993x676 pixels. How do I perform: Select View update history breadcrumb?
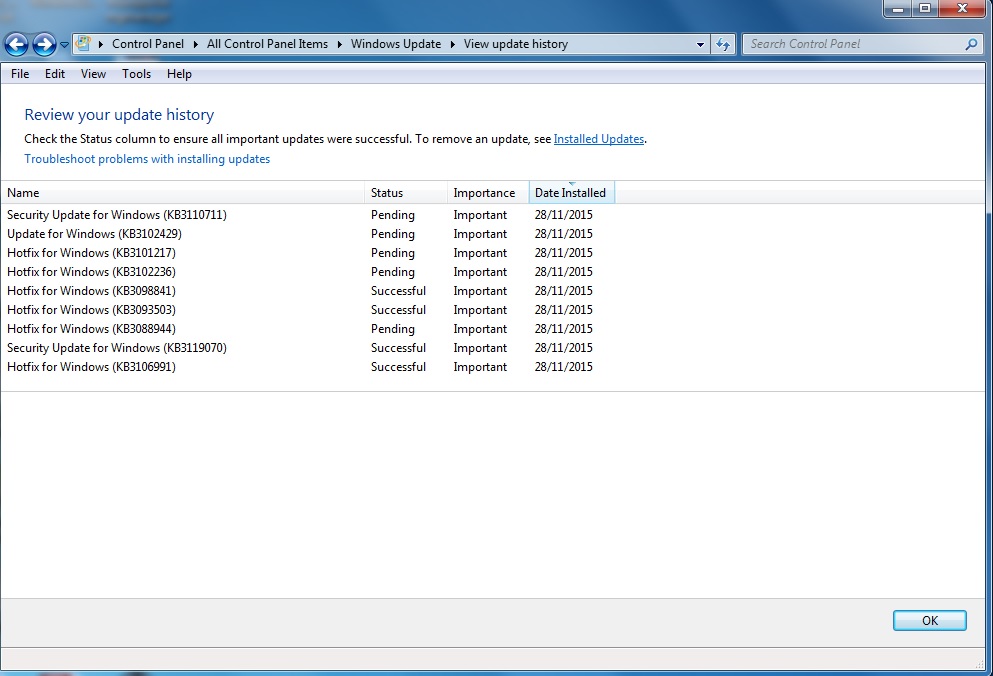point(515,44)
